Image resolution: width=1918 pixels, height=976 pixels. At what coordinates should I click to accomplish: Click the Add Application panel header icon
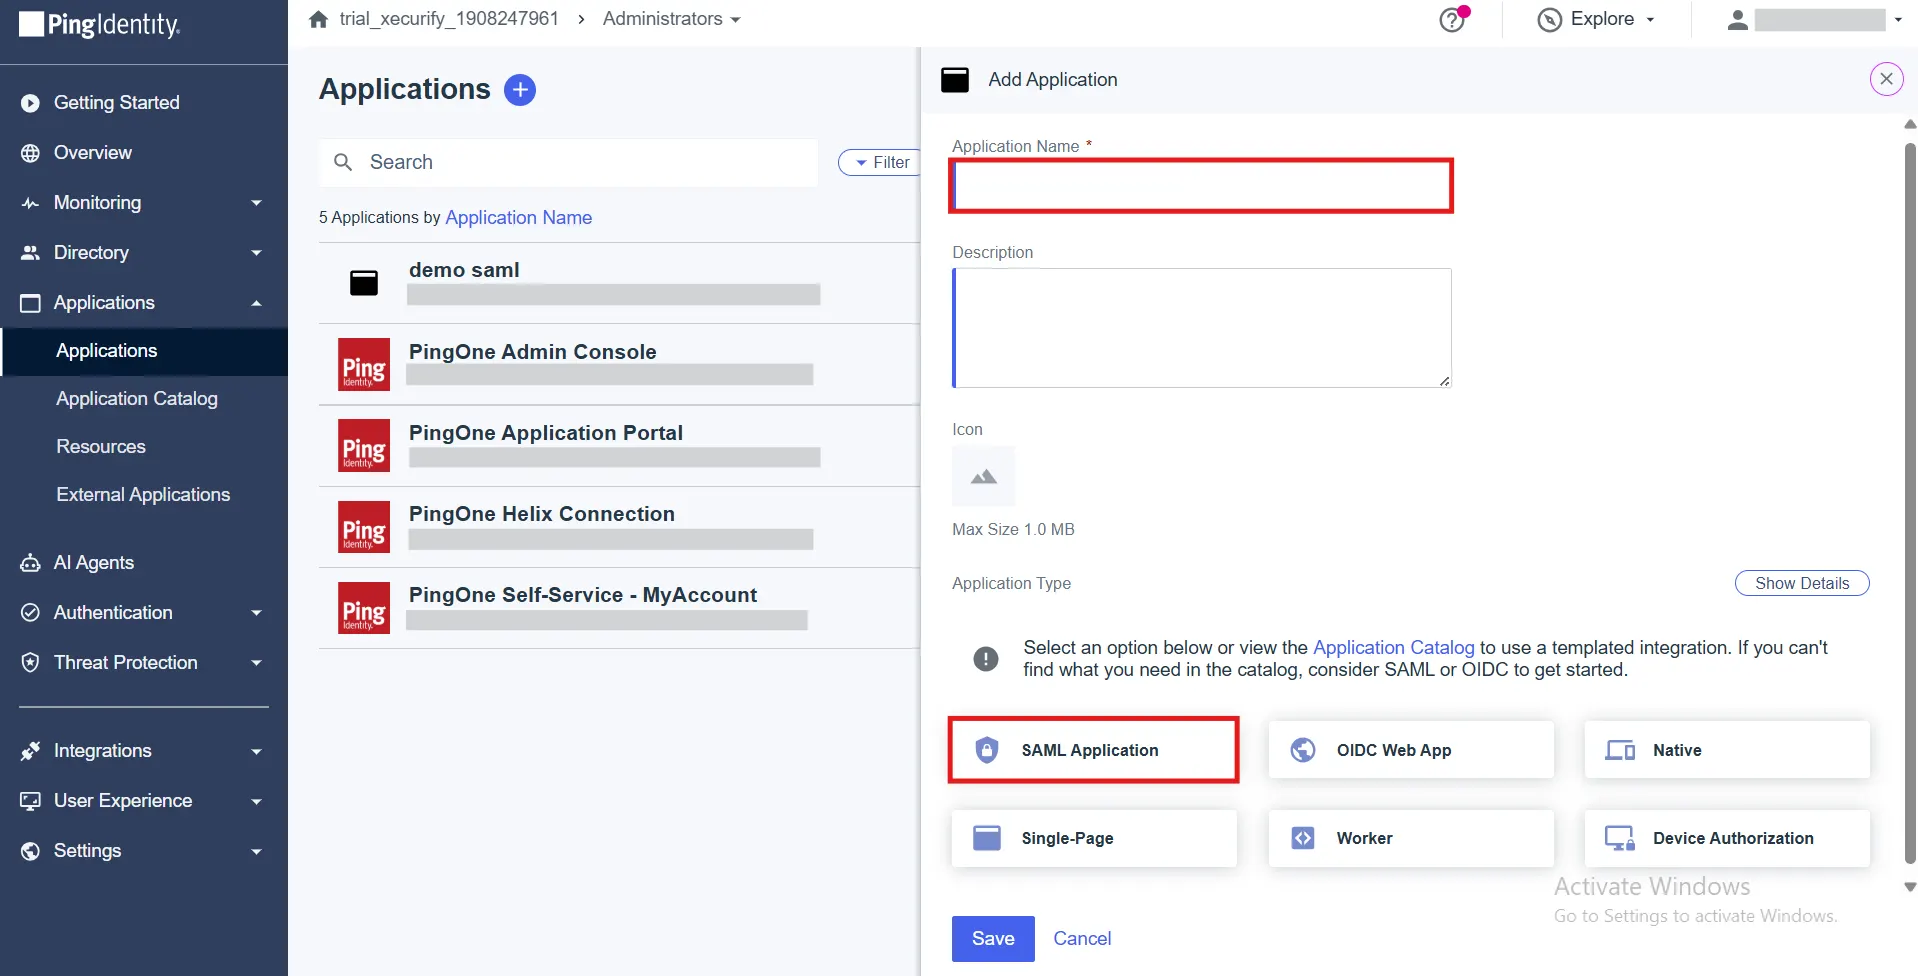pos(955,80)
